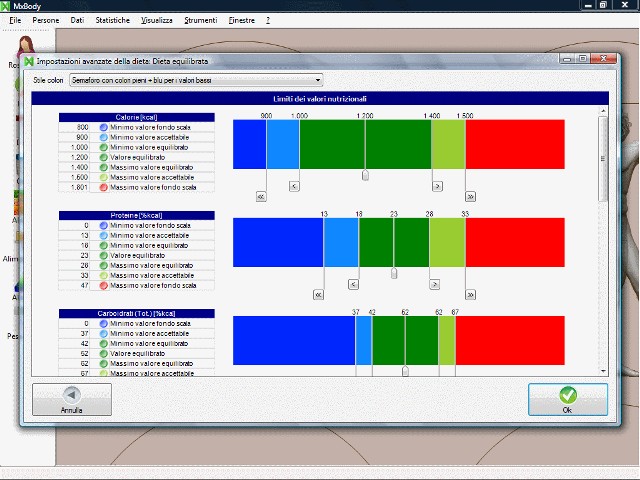
Task: Confirm settings with the Ok button
Action: click(567, 399)
